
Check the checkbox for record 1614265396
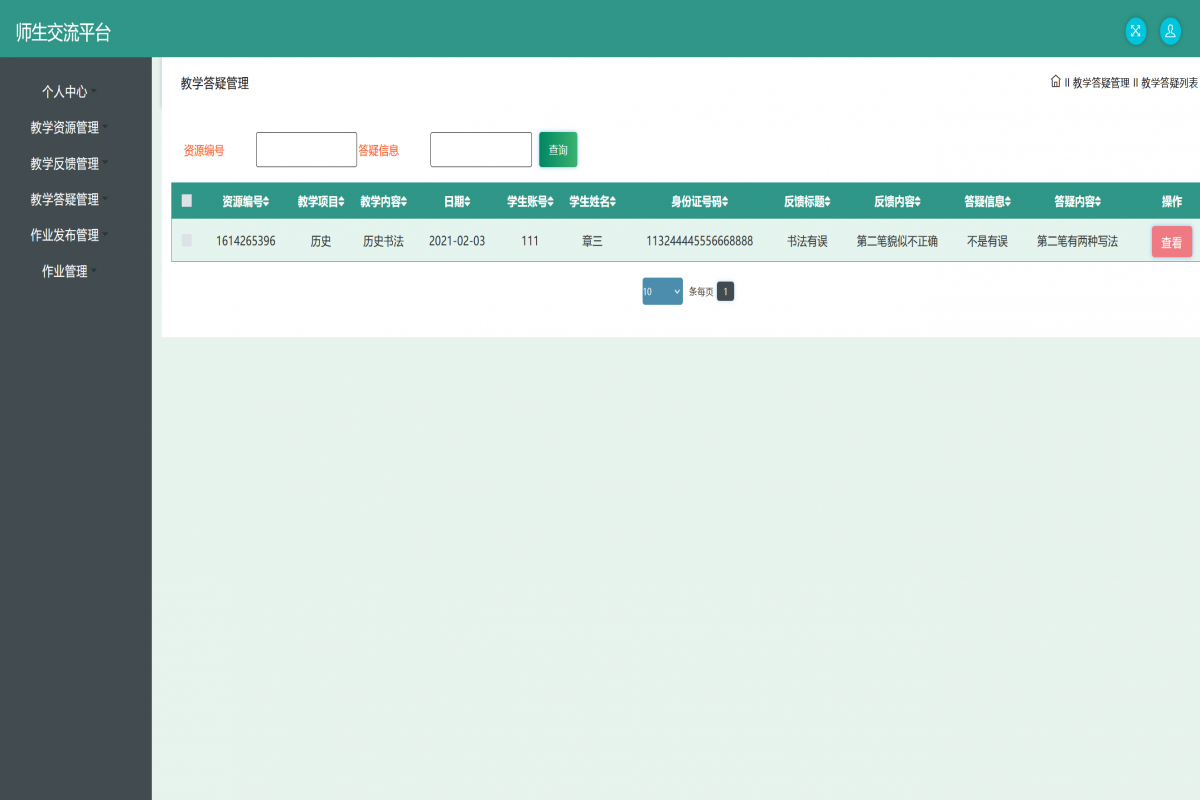click(x=187, y=241)
